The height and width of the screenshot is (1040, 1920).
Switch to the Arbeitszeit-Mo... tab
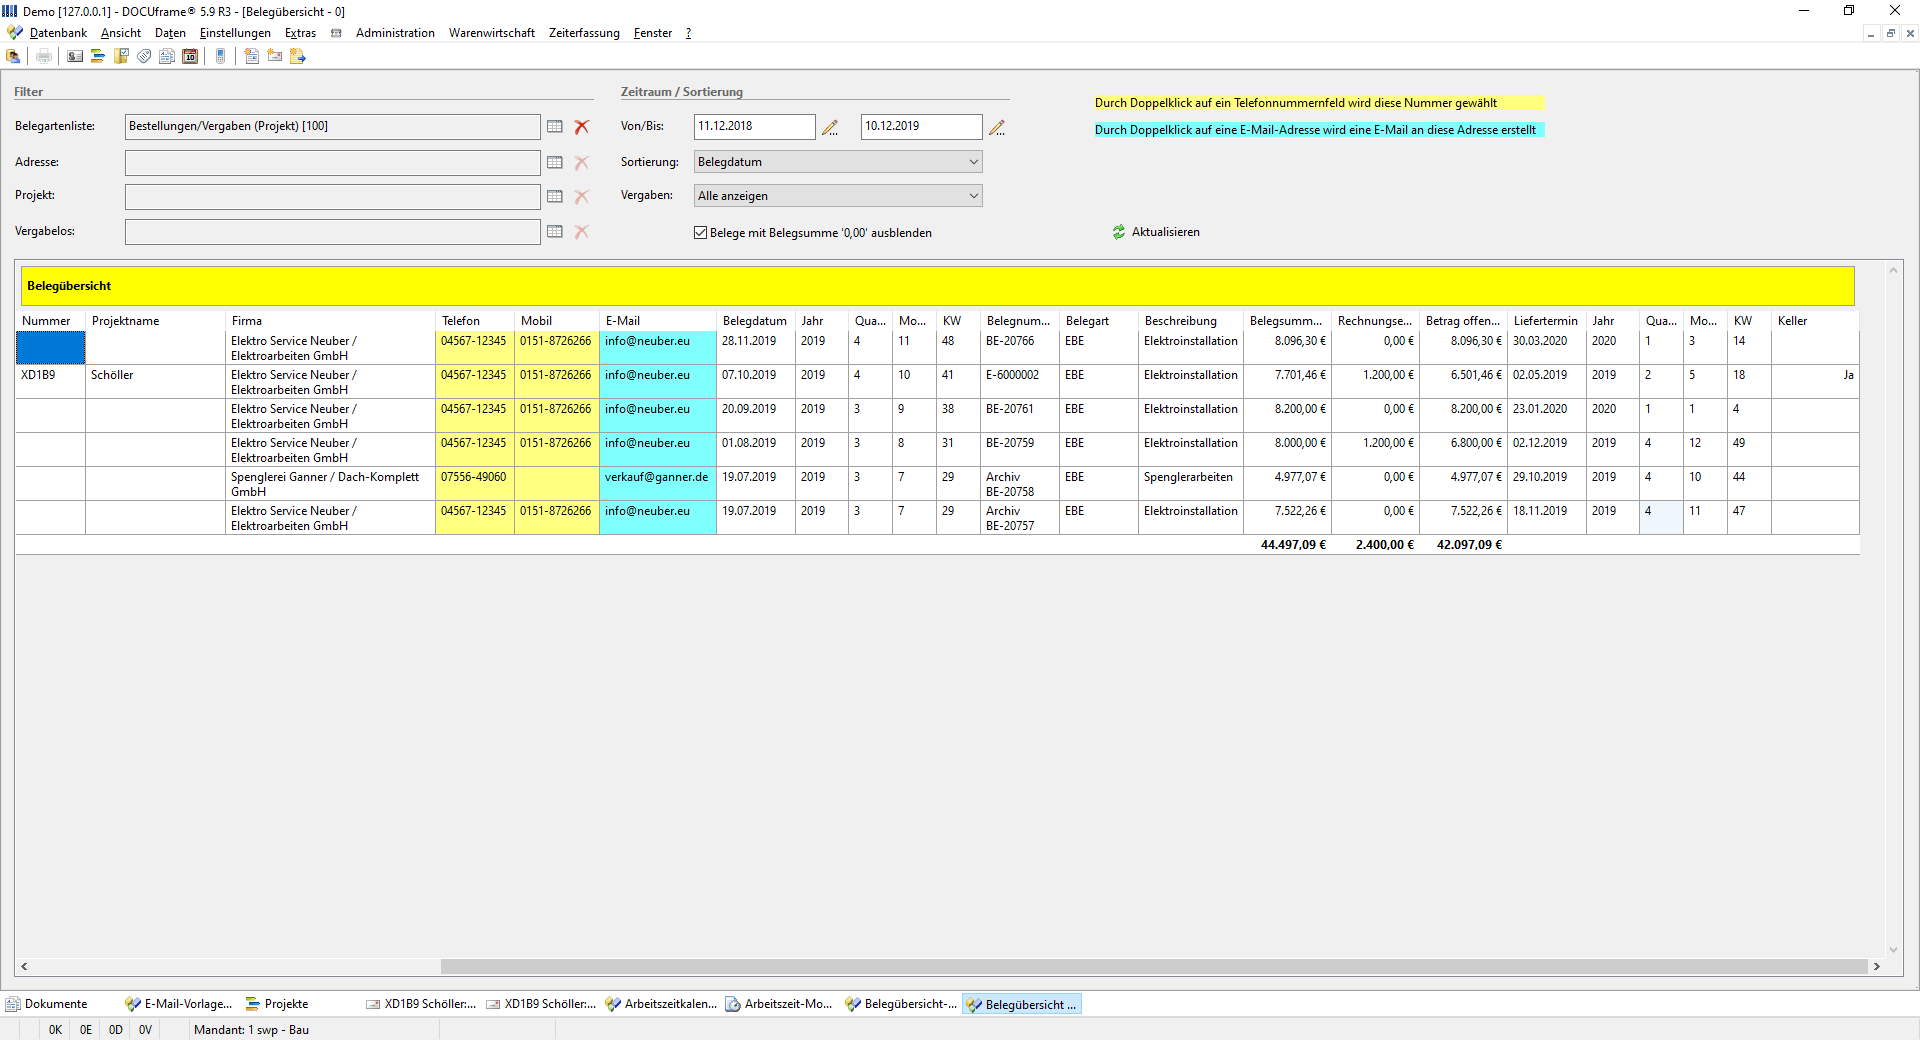[779, 1004]
